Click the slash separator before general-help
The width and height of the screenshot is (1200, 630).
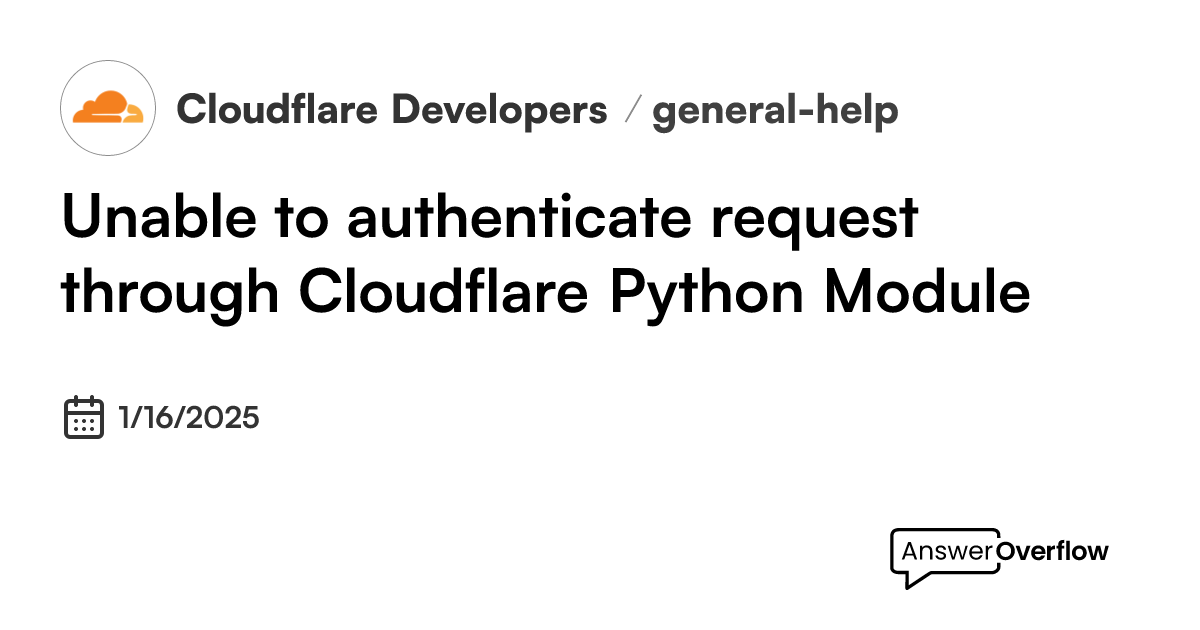(630, 111)
